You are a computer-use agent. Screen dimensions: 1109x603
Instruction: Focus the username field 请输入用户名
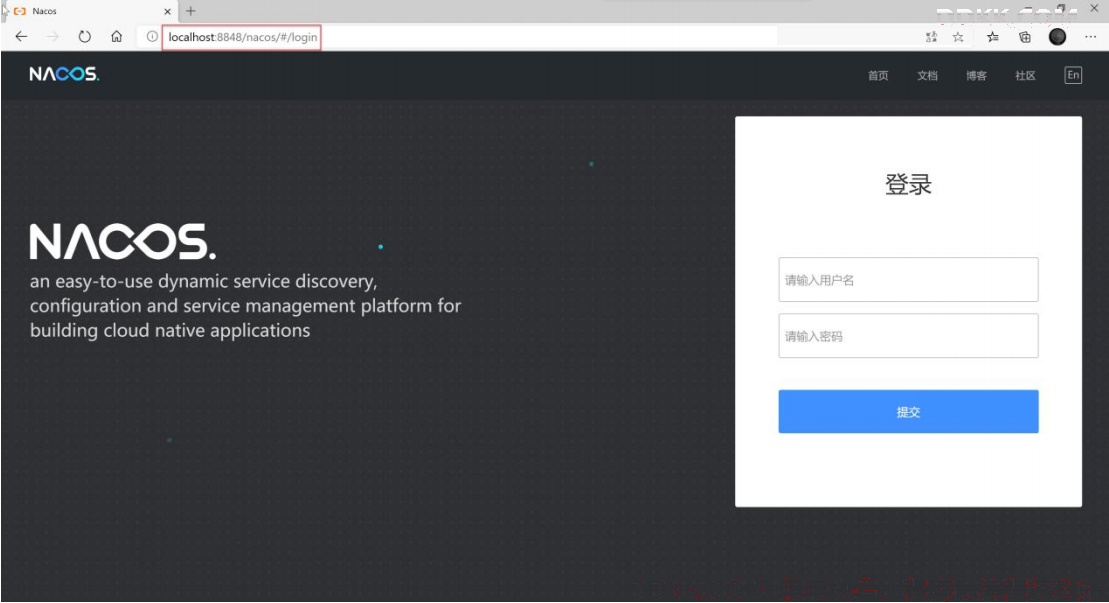908,279
